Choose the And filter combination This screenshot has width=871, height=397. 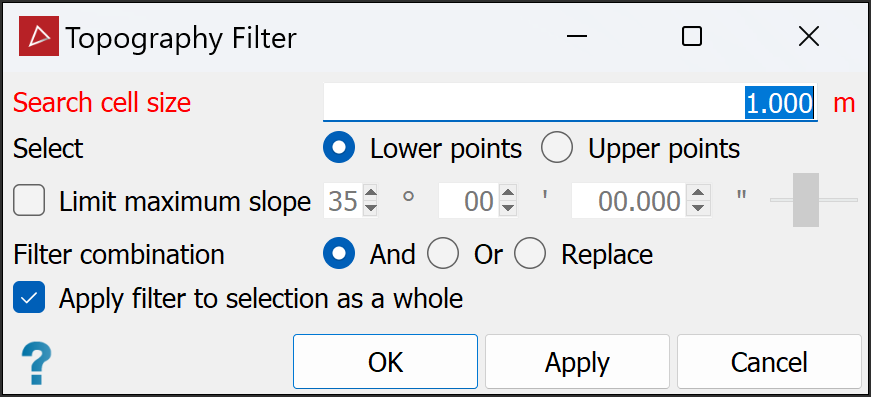(338, 254)
